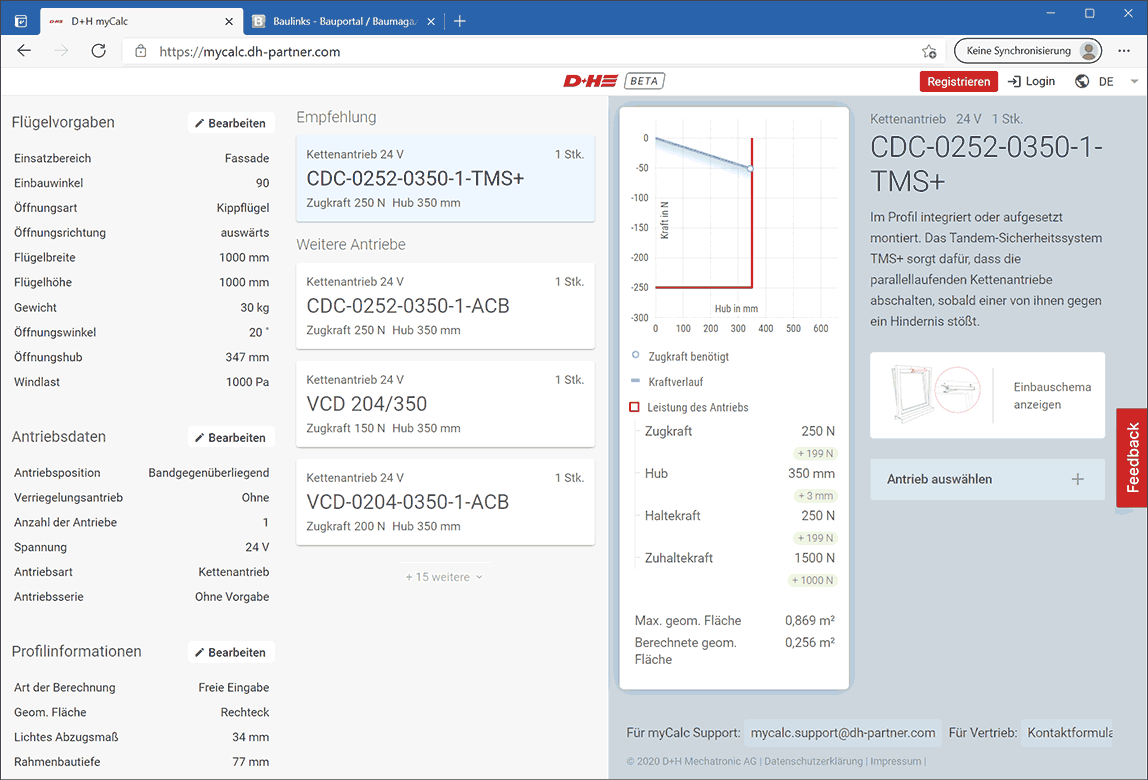
Task: Click the Keine Synchronisierung button
Action: (1027, 51)
